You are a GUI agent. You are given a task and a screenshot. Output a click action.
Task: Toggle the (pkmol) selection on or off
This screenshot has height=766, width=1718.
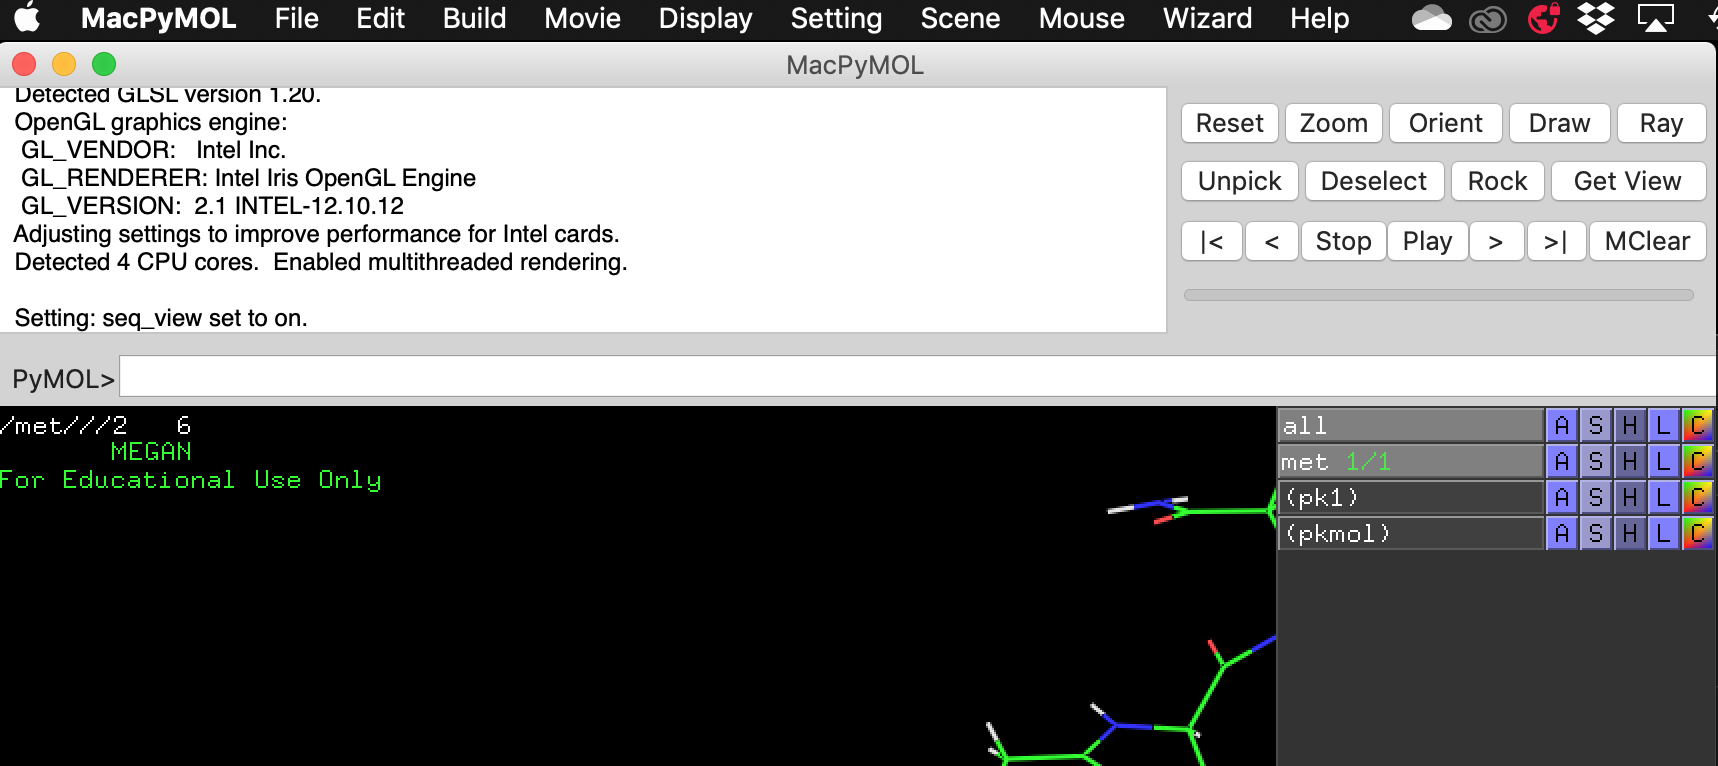pos(1411,533)
